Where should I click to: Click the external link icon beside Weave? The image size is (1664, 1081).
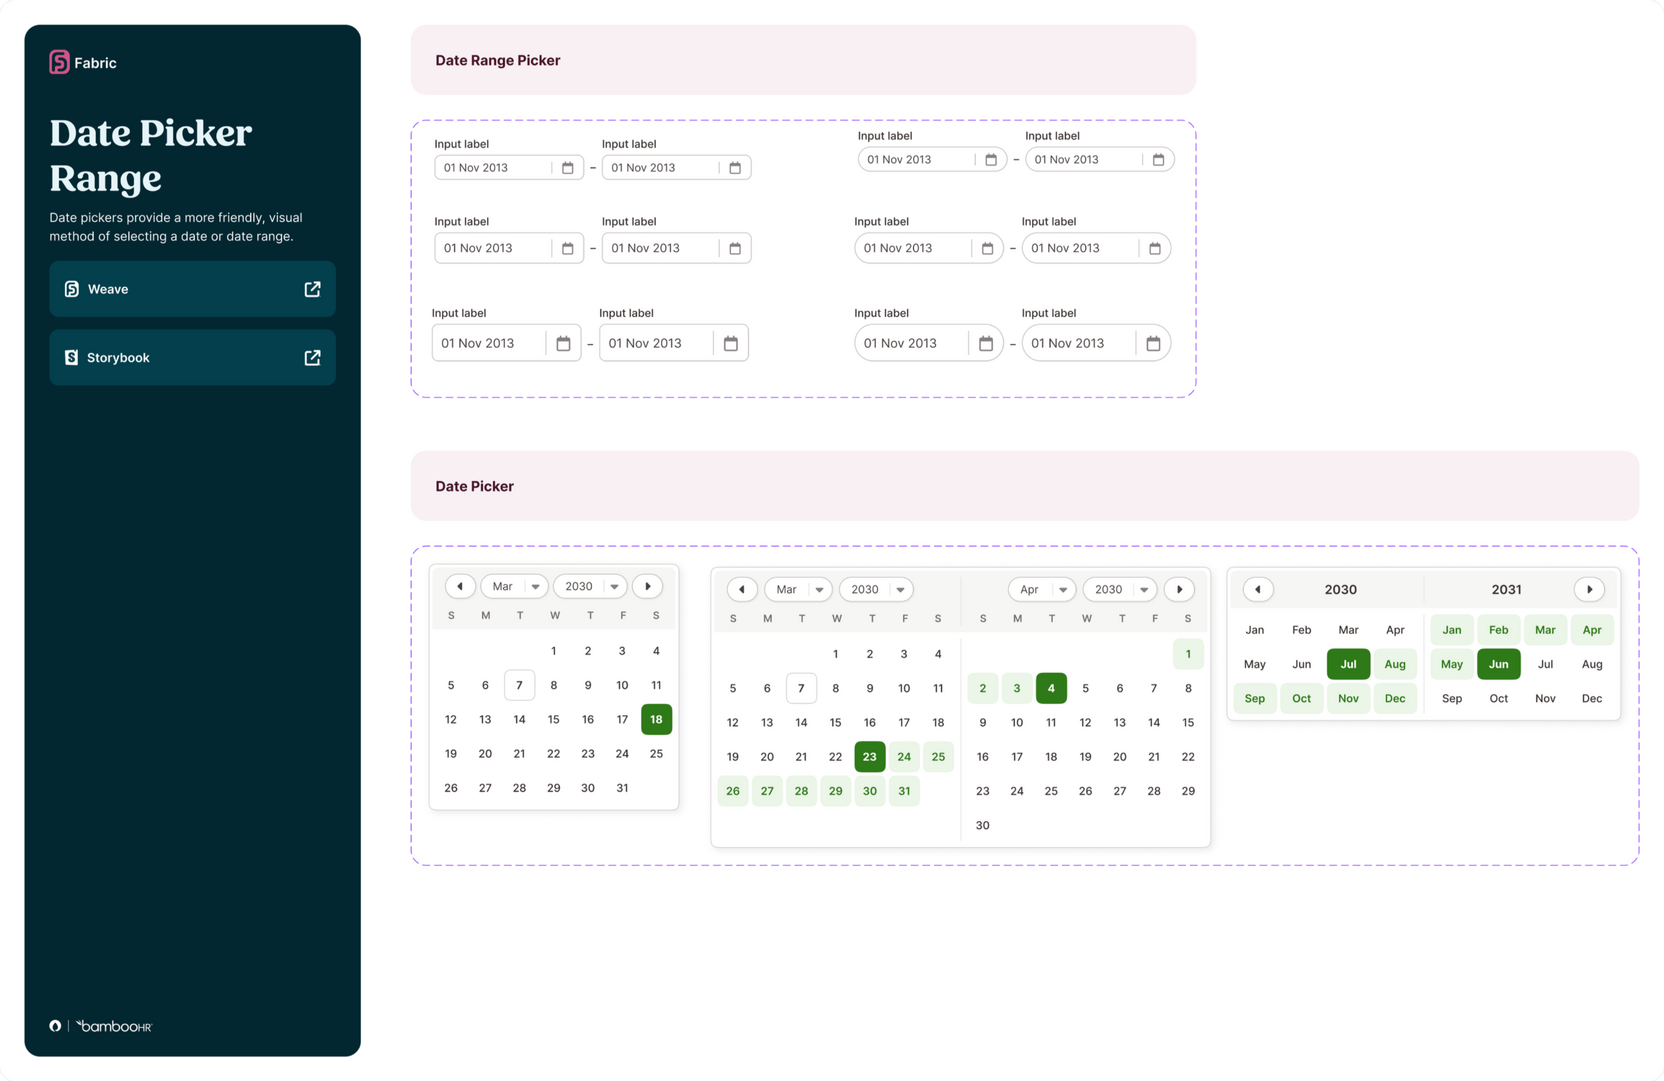[x=312, y=289]
